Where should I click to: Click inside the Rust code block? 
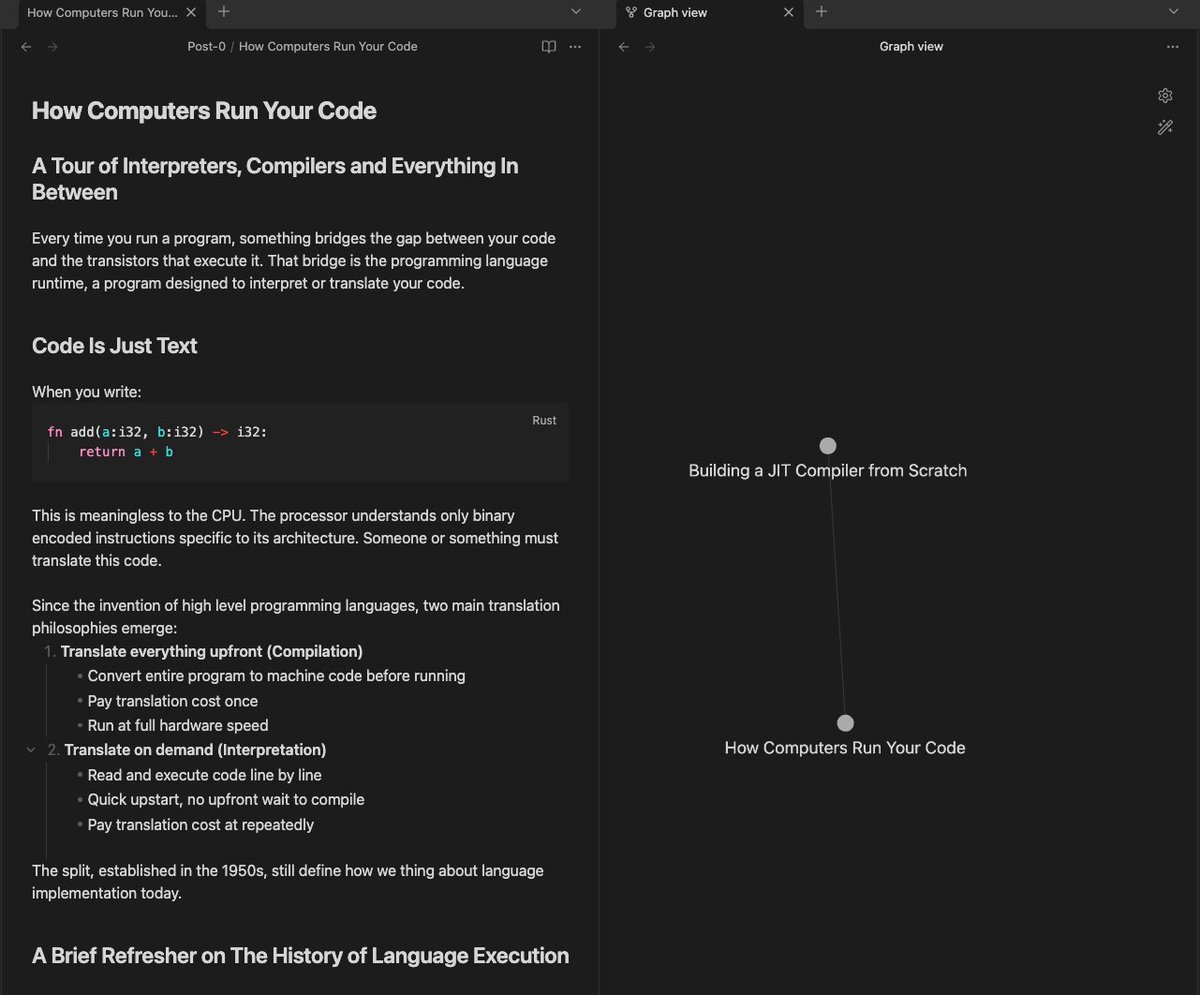pos(300,442)
